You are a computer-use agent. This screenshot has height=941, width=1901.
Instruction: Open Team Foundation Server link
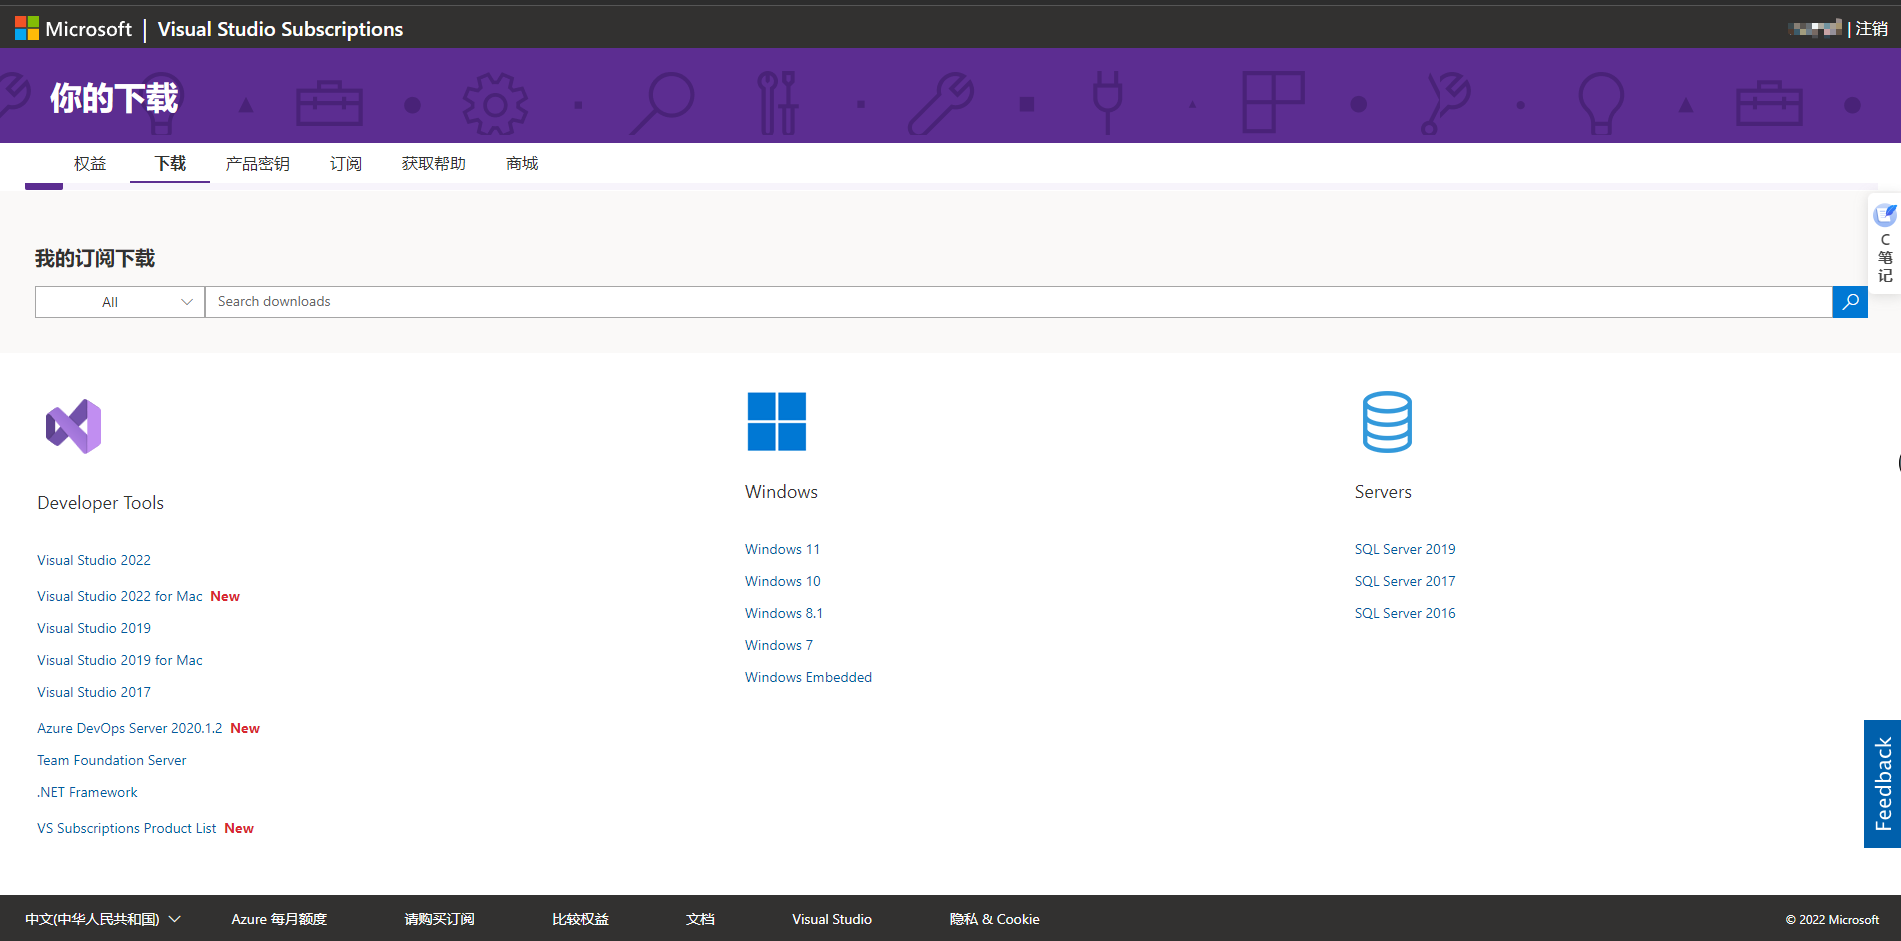112,760
